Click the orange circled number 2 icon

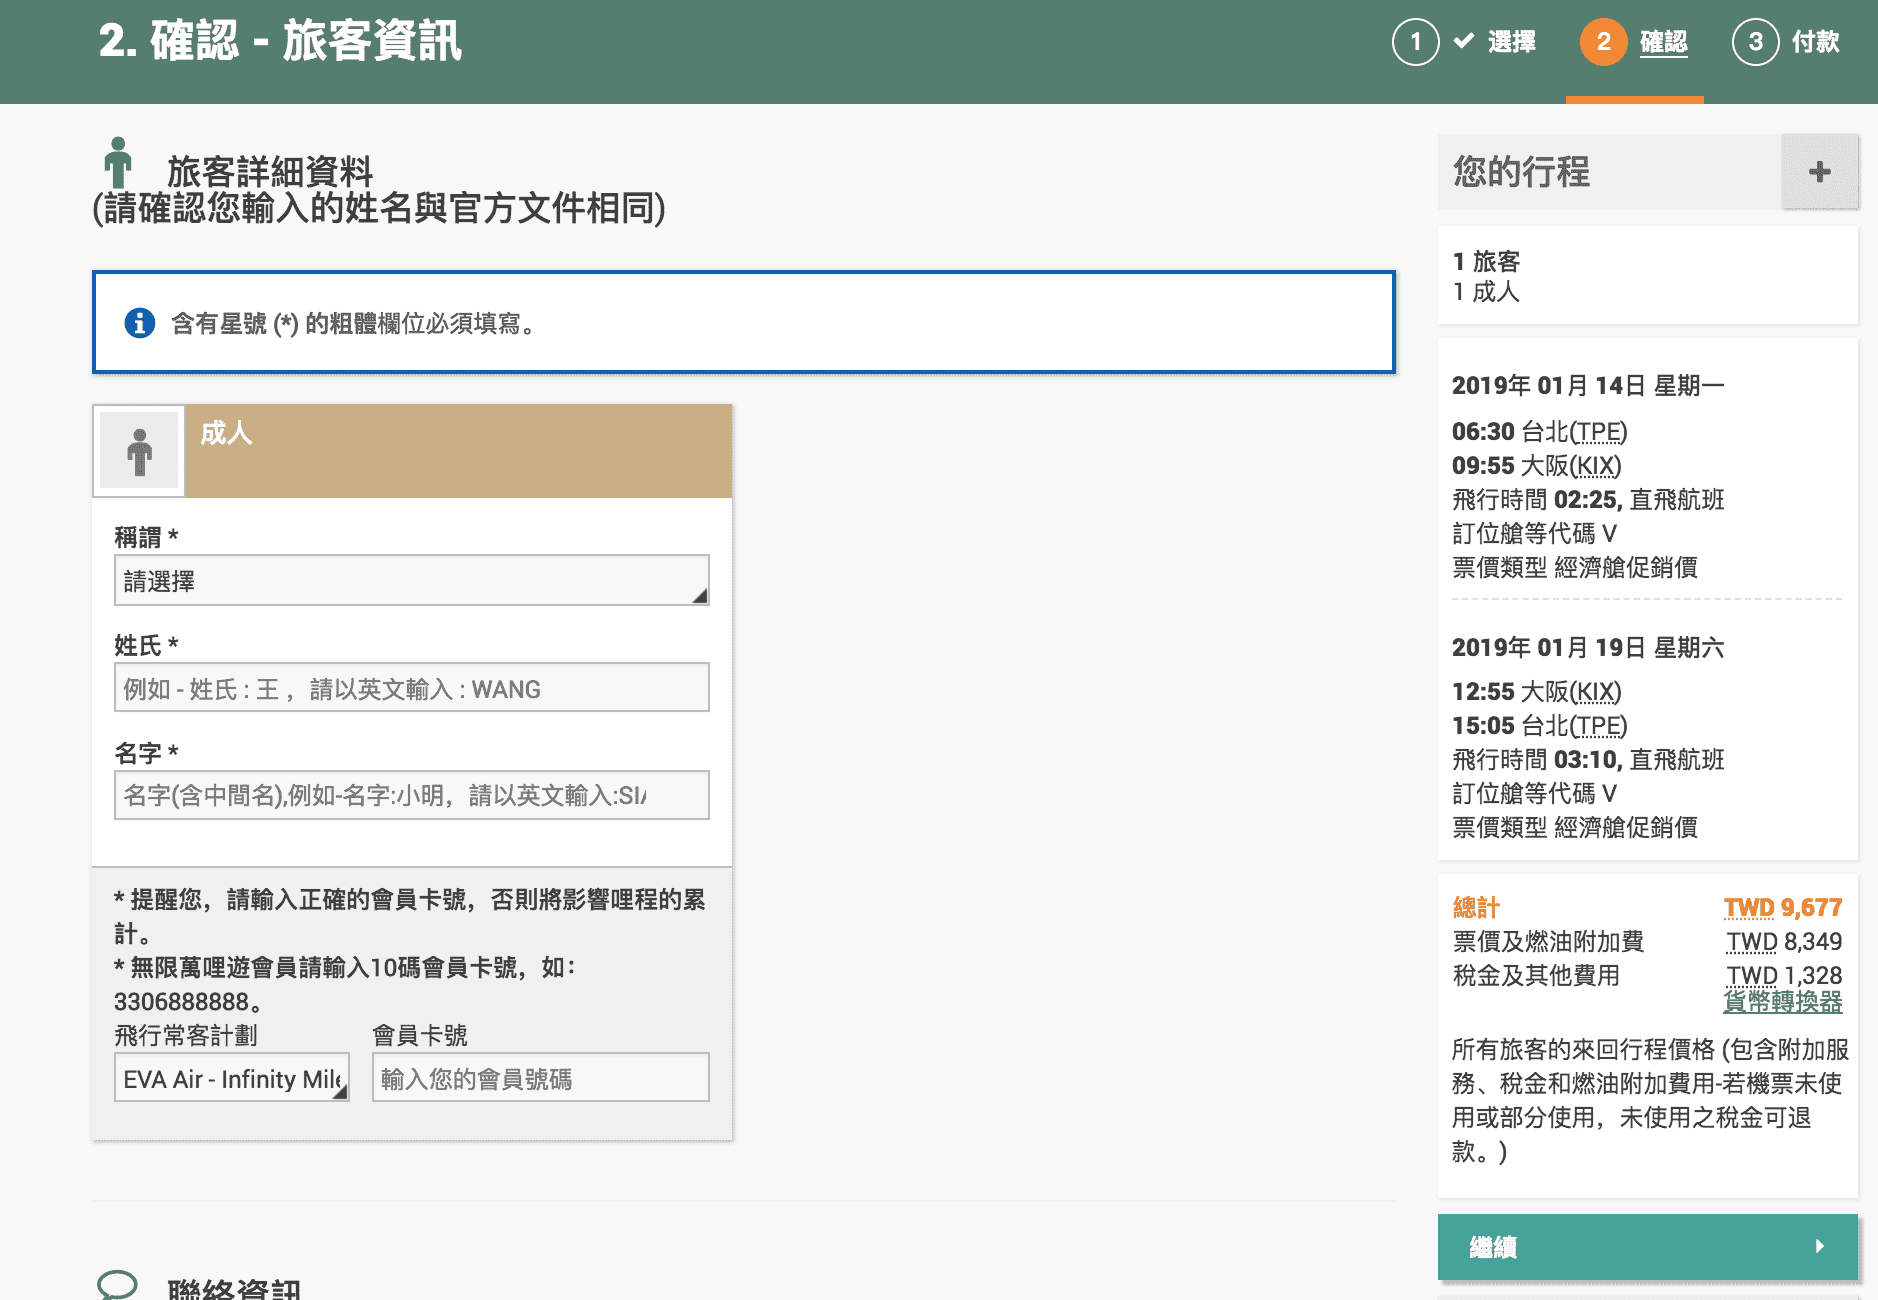pos(1603,42)
